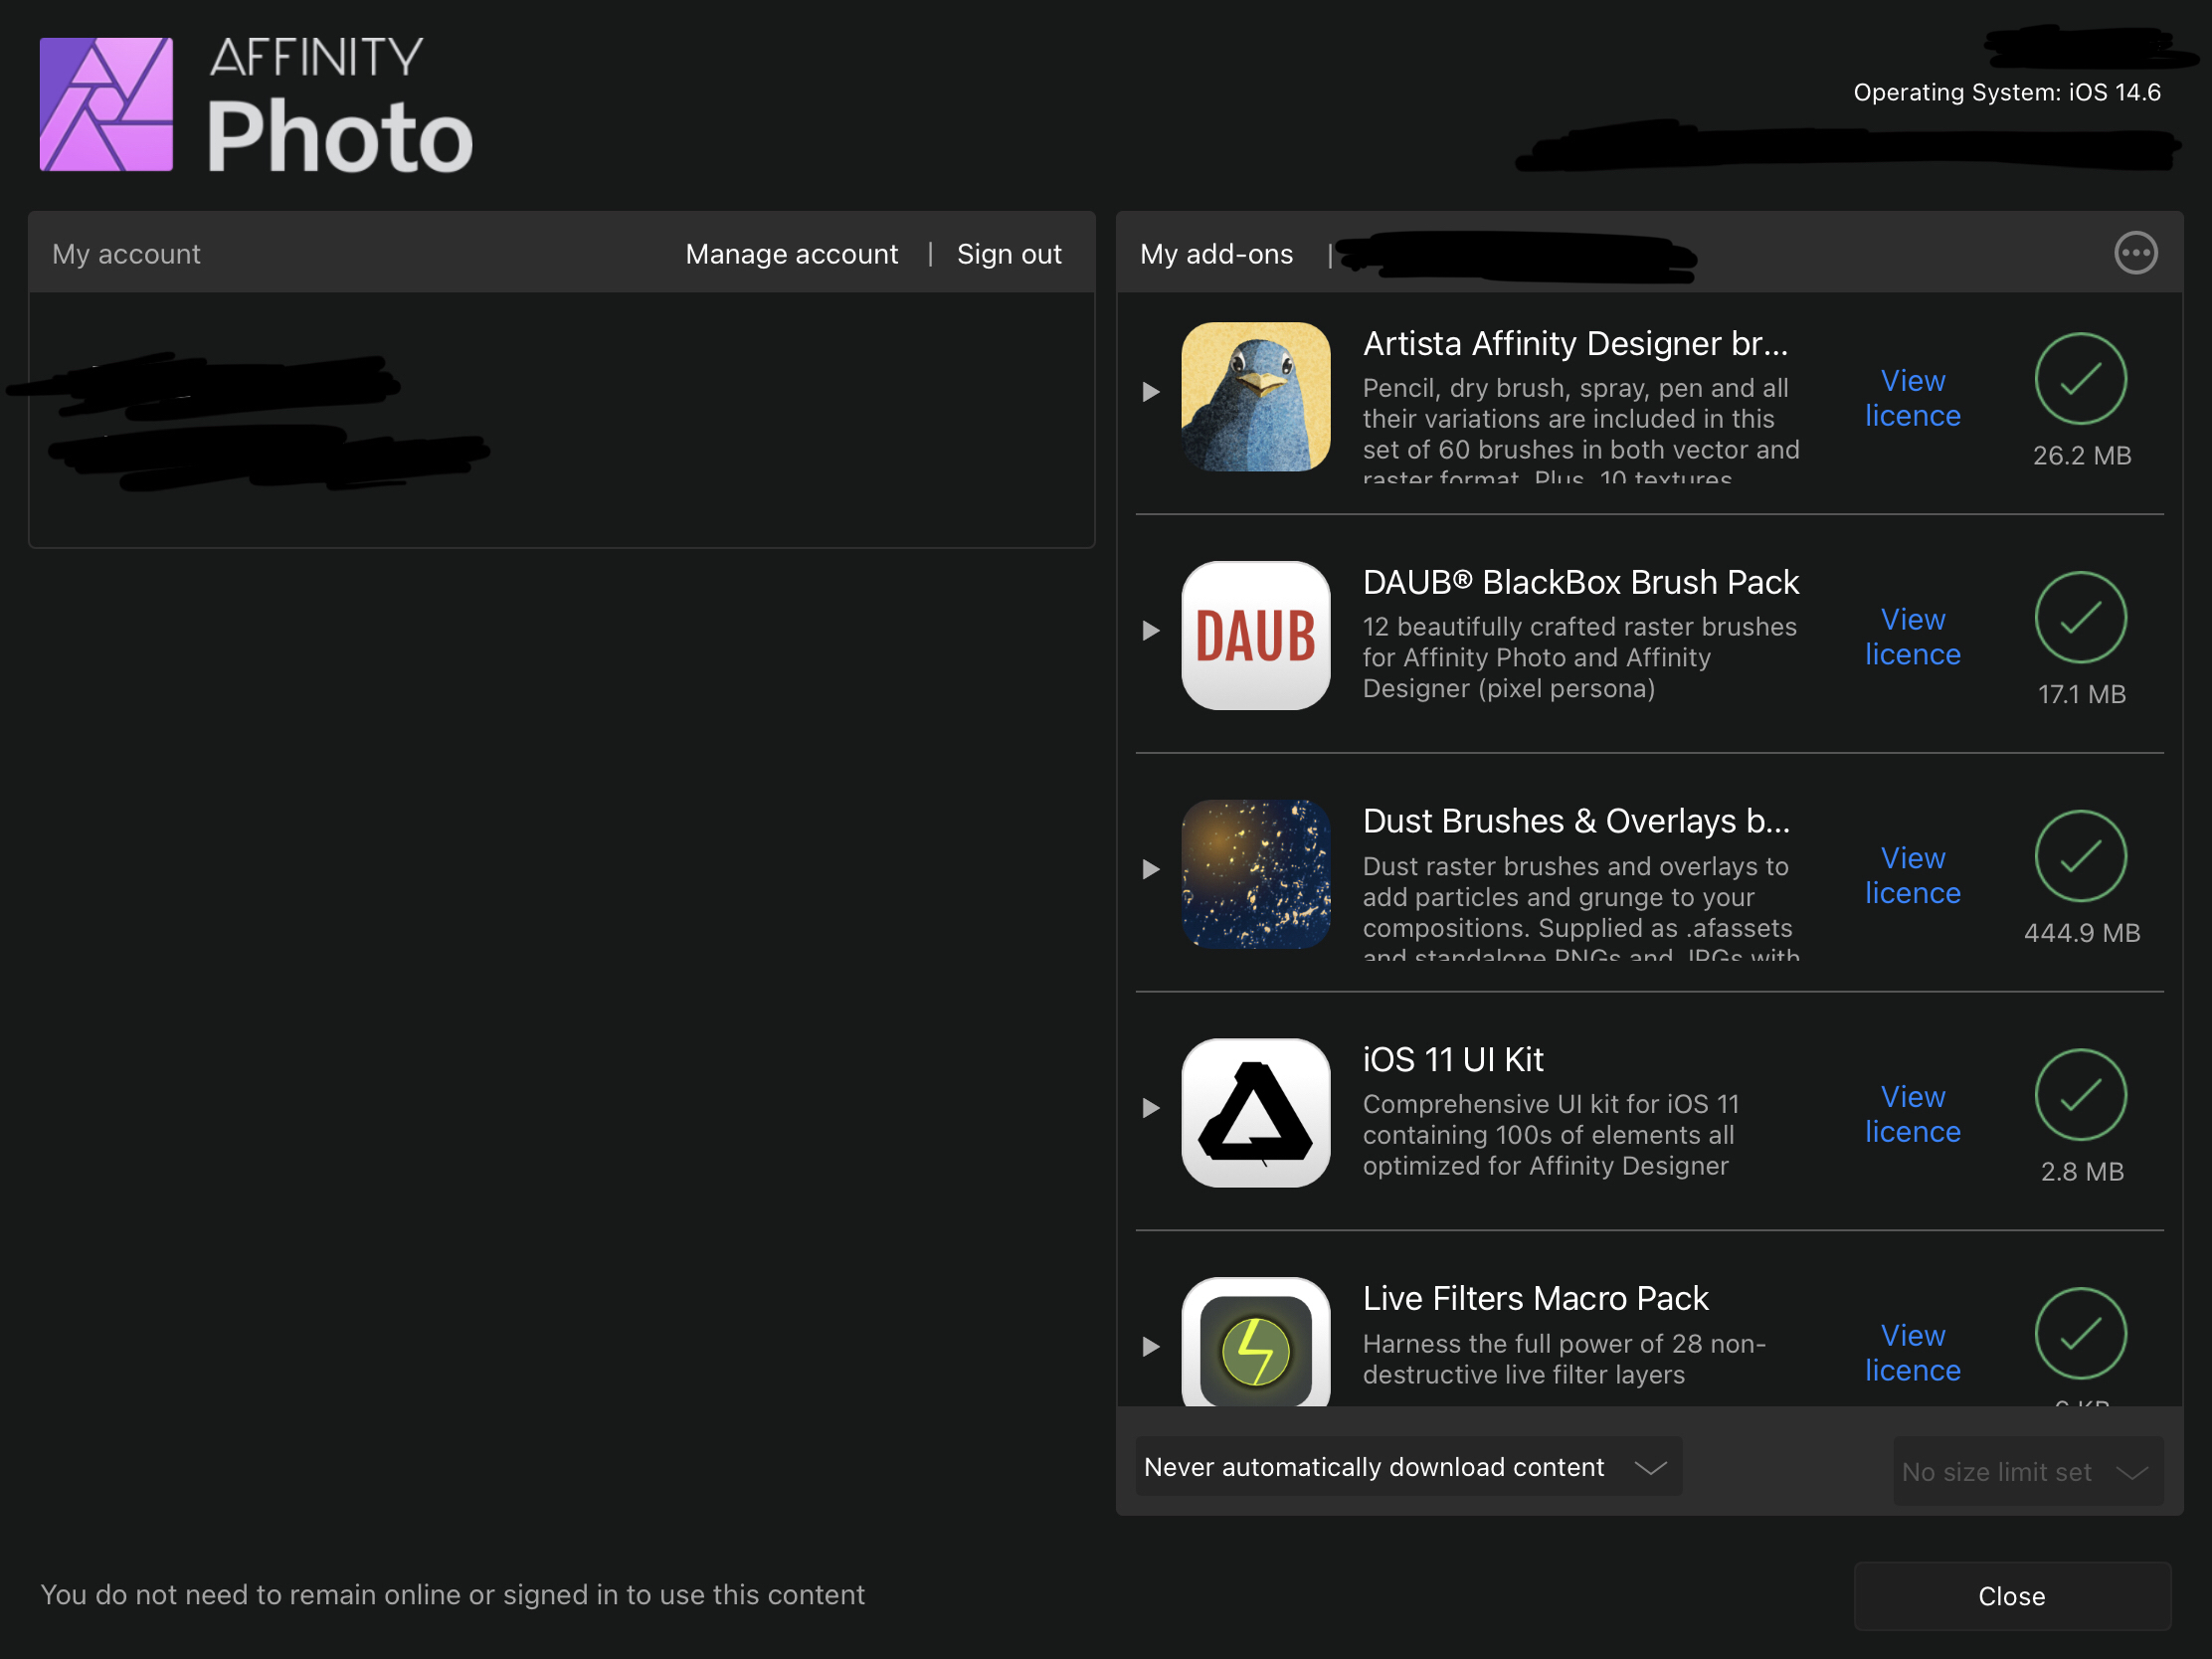Open the No size limit set dropdown
Image resolution: width=2212 pixels, height=1659 pixels.
[2027, 1472]
